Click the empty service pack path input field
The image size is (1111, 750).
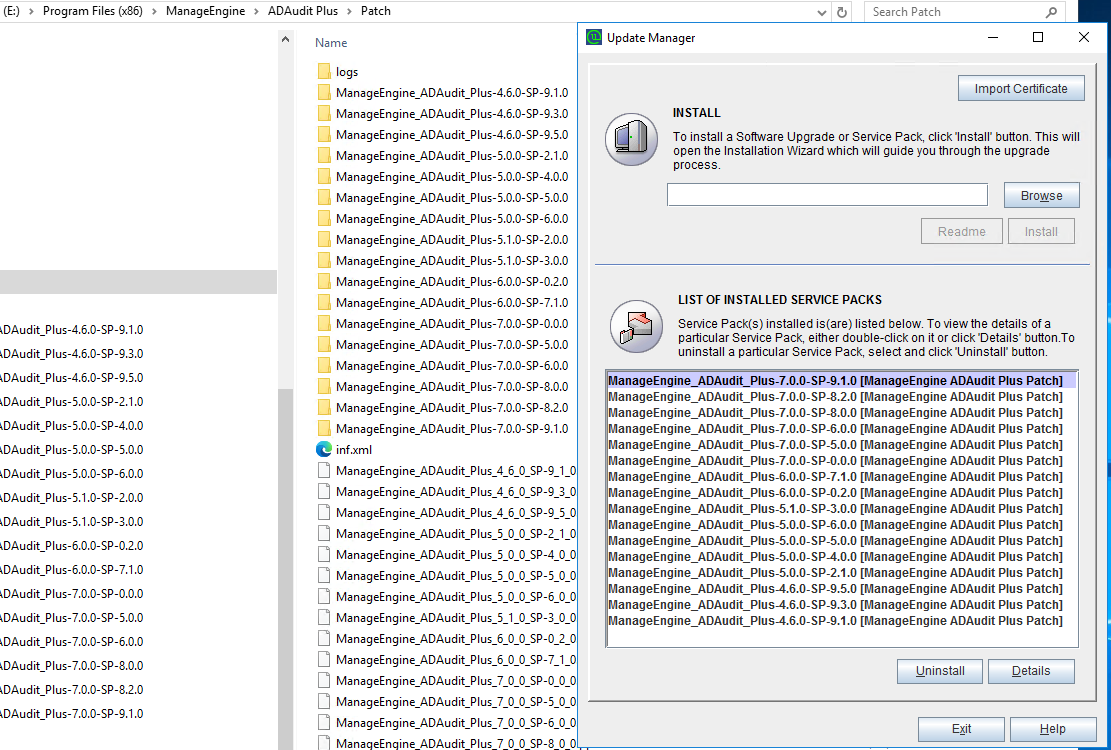coord(826,194)
